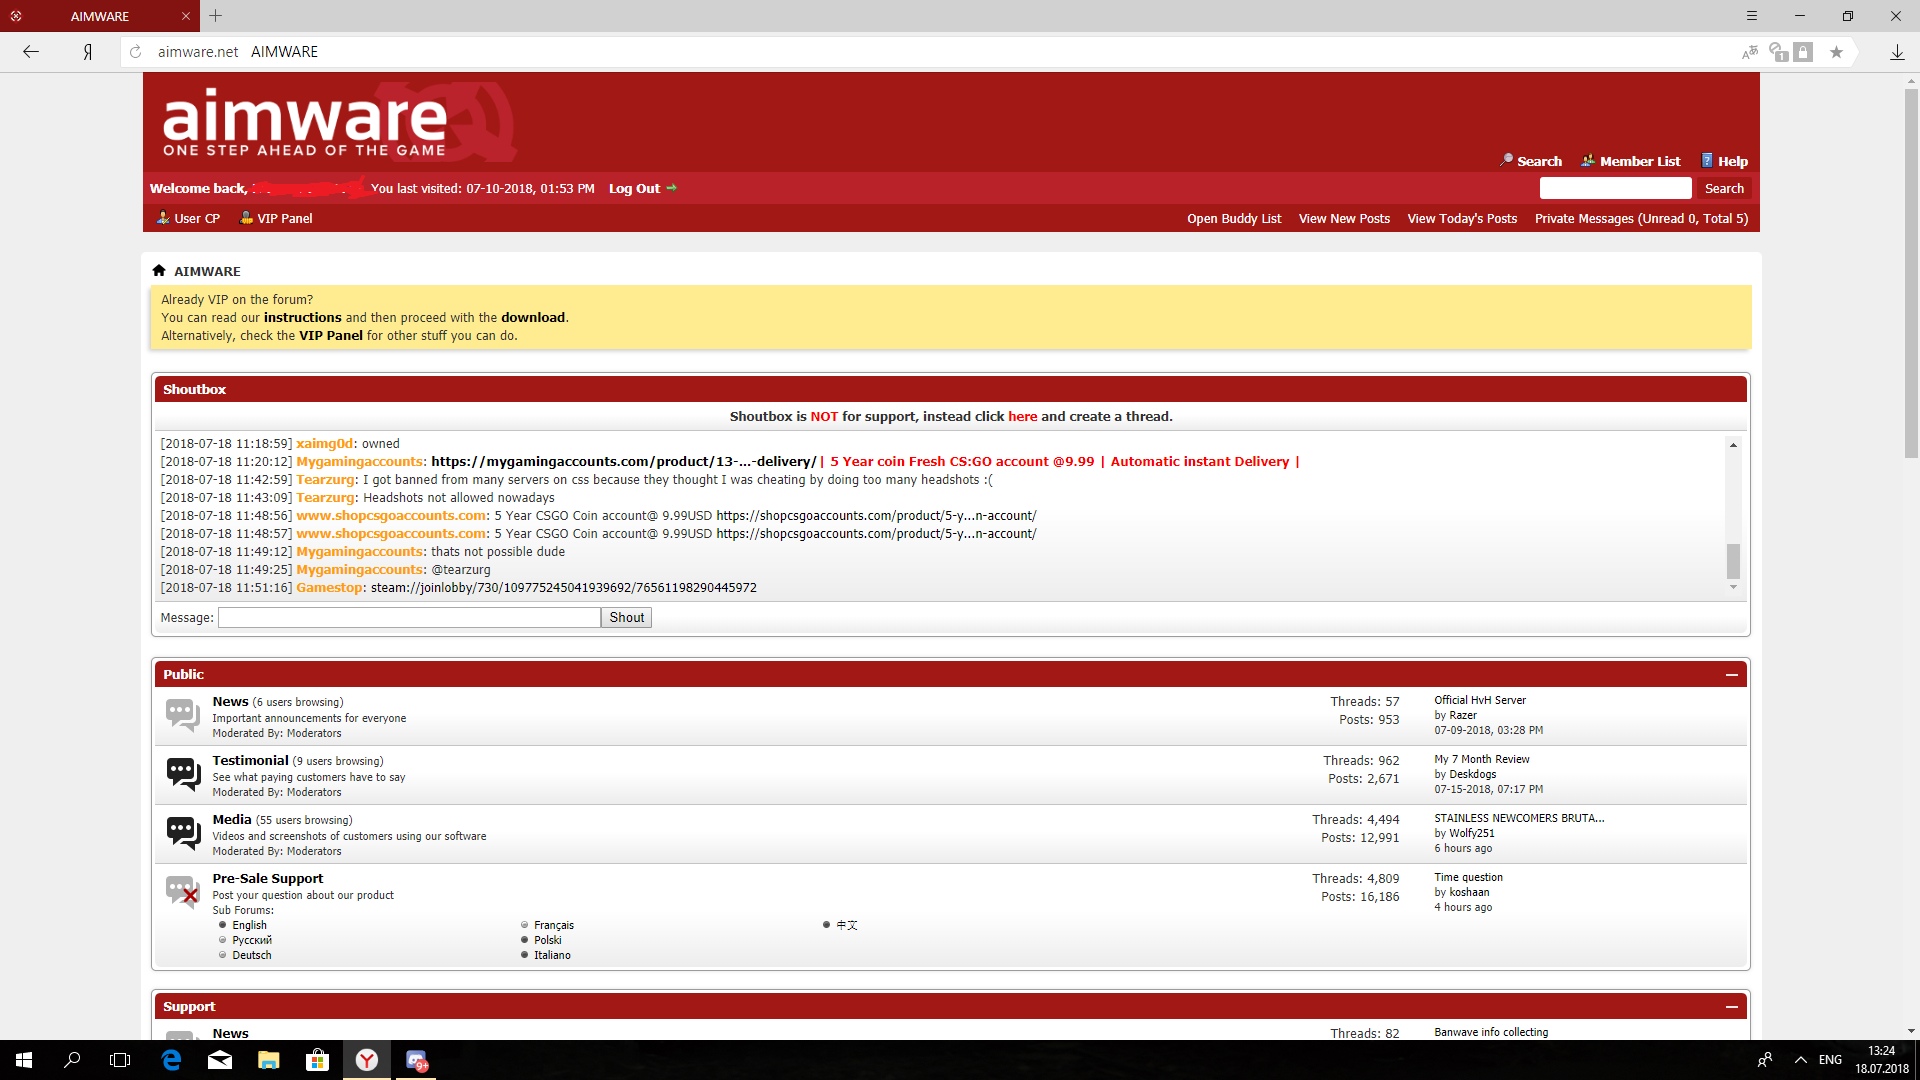
Task: Click the Log Out arrow icon
Action: (x=671, y=189)
